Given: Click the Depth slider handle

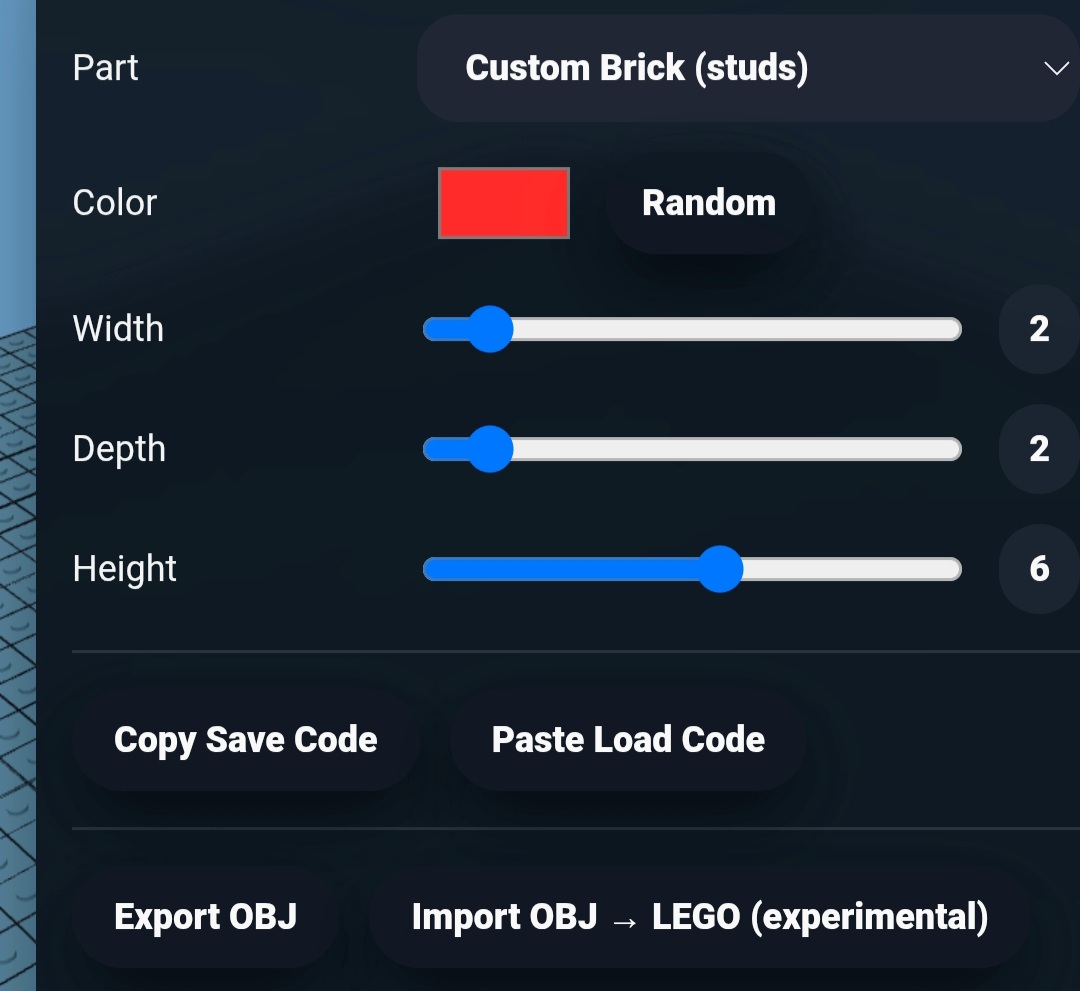Looking at the screenshot, I should click(x=490, y=449).
